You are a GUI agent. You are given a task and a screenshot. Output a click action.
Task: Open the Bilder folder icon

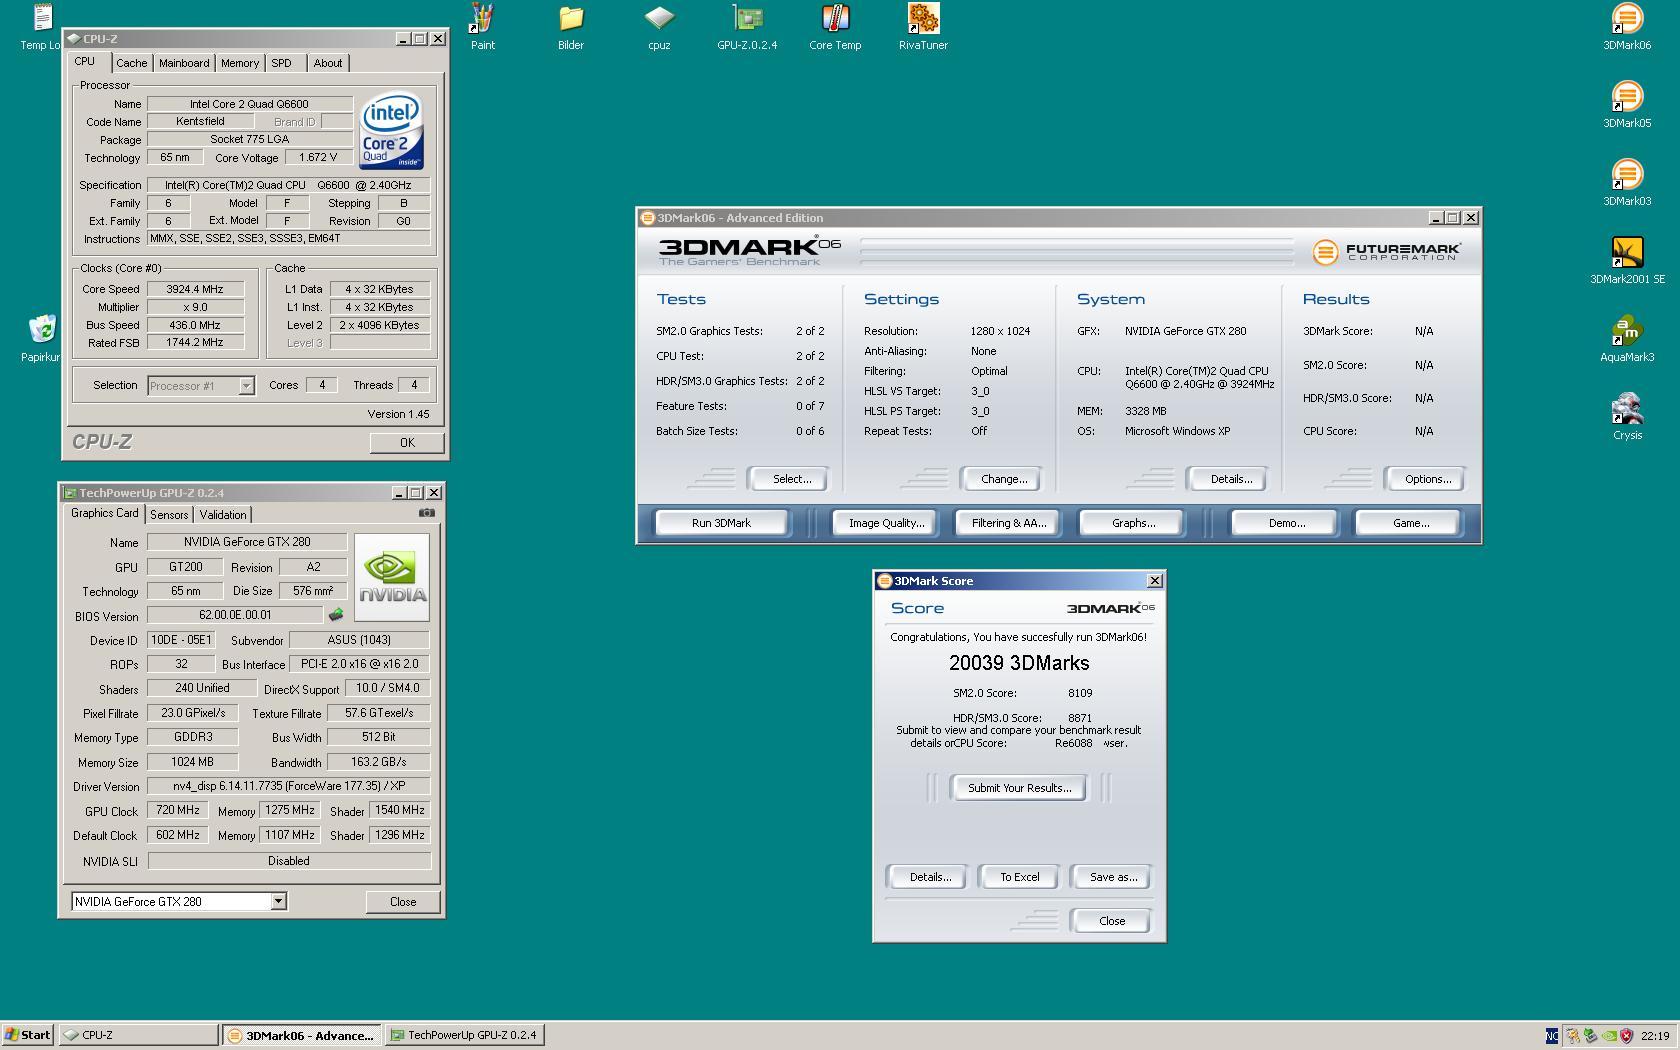(x=571, y=26)
